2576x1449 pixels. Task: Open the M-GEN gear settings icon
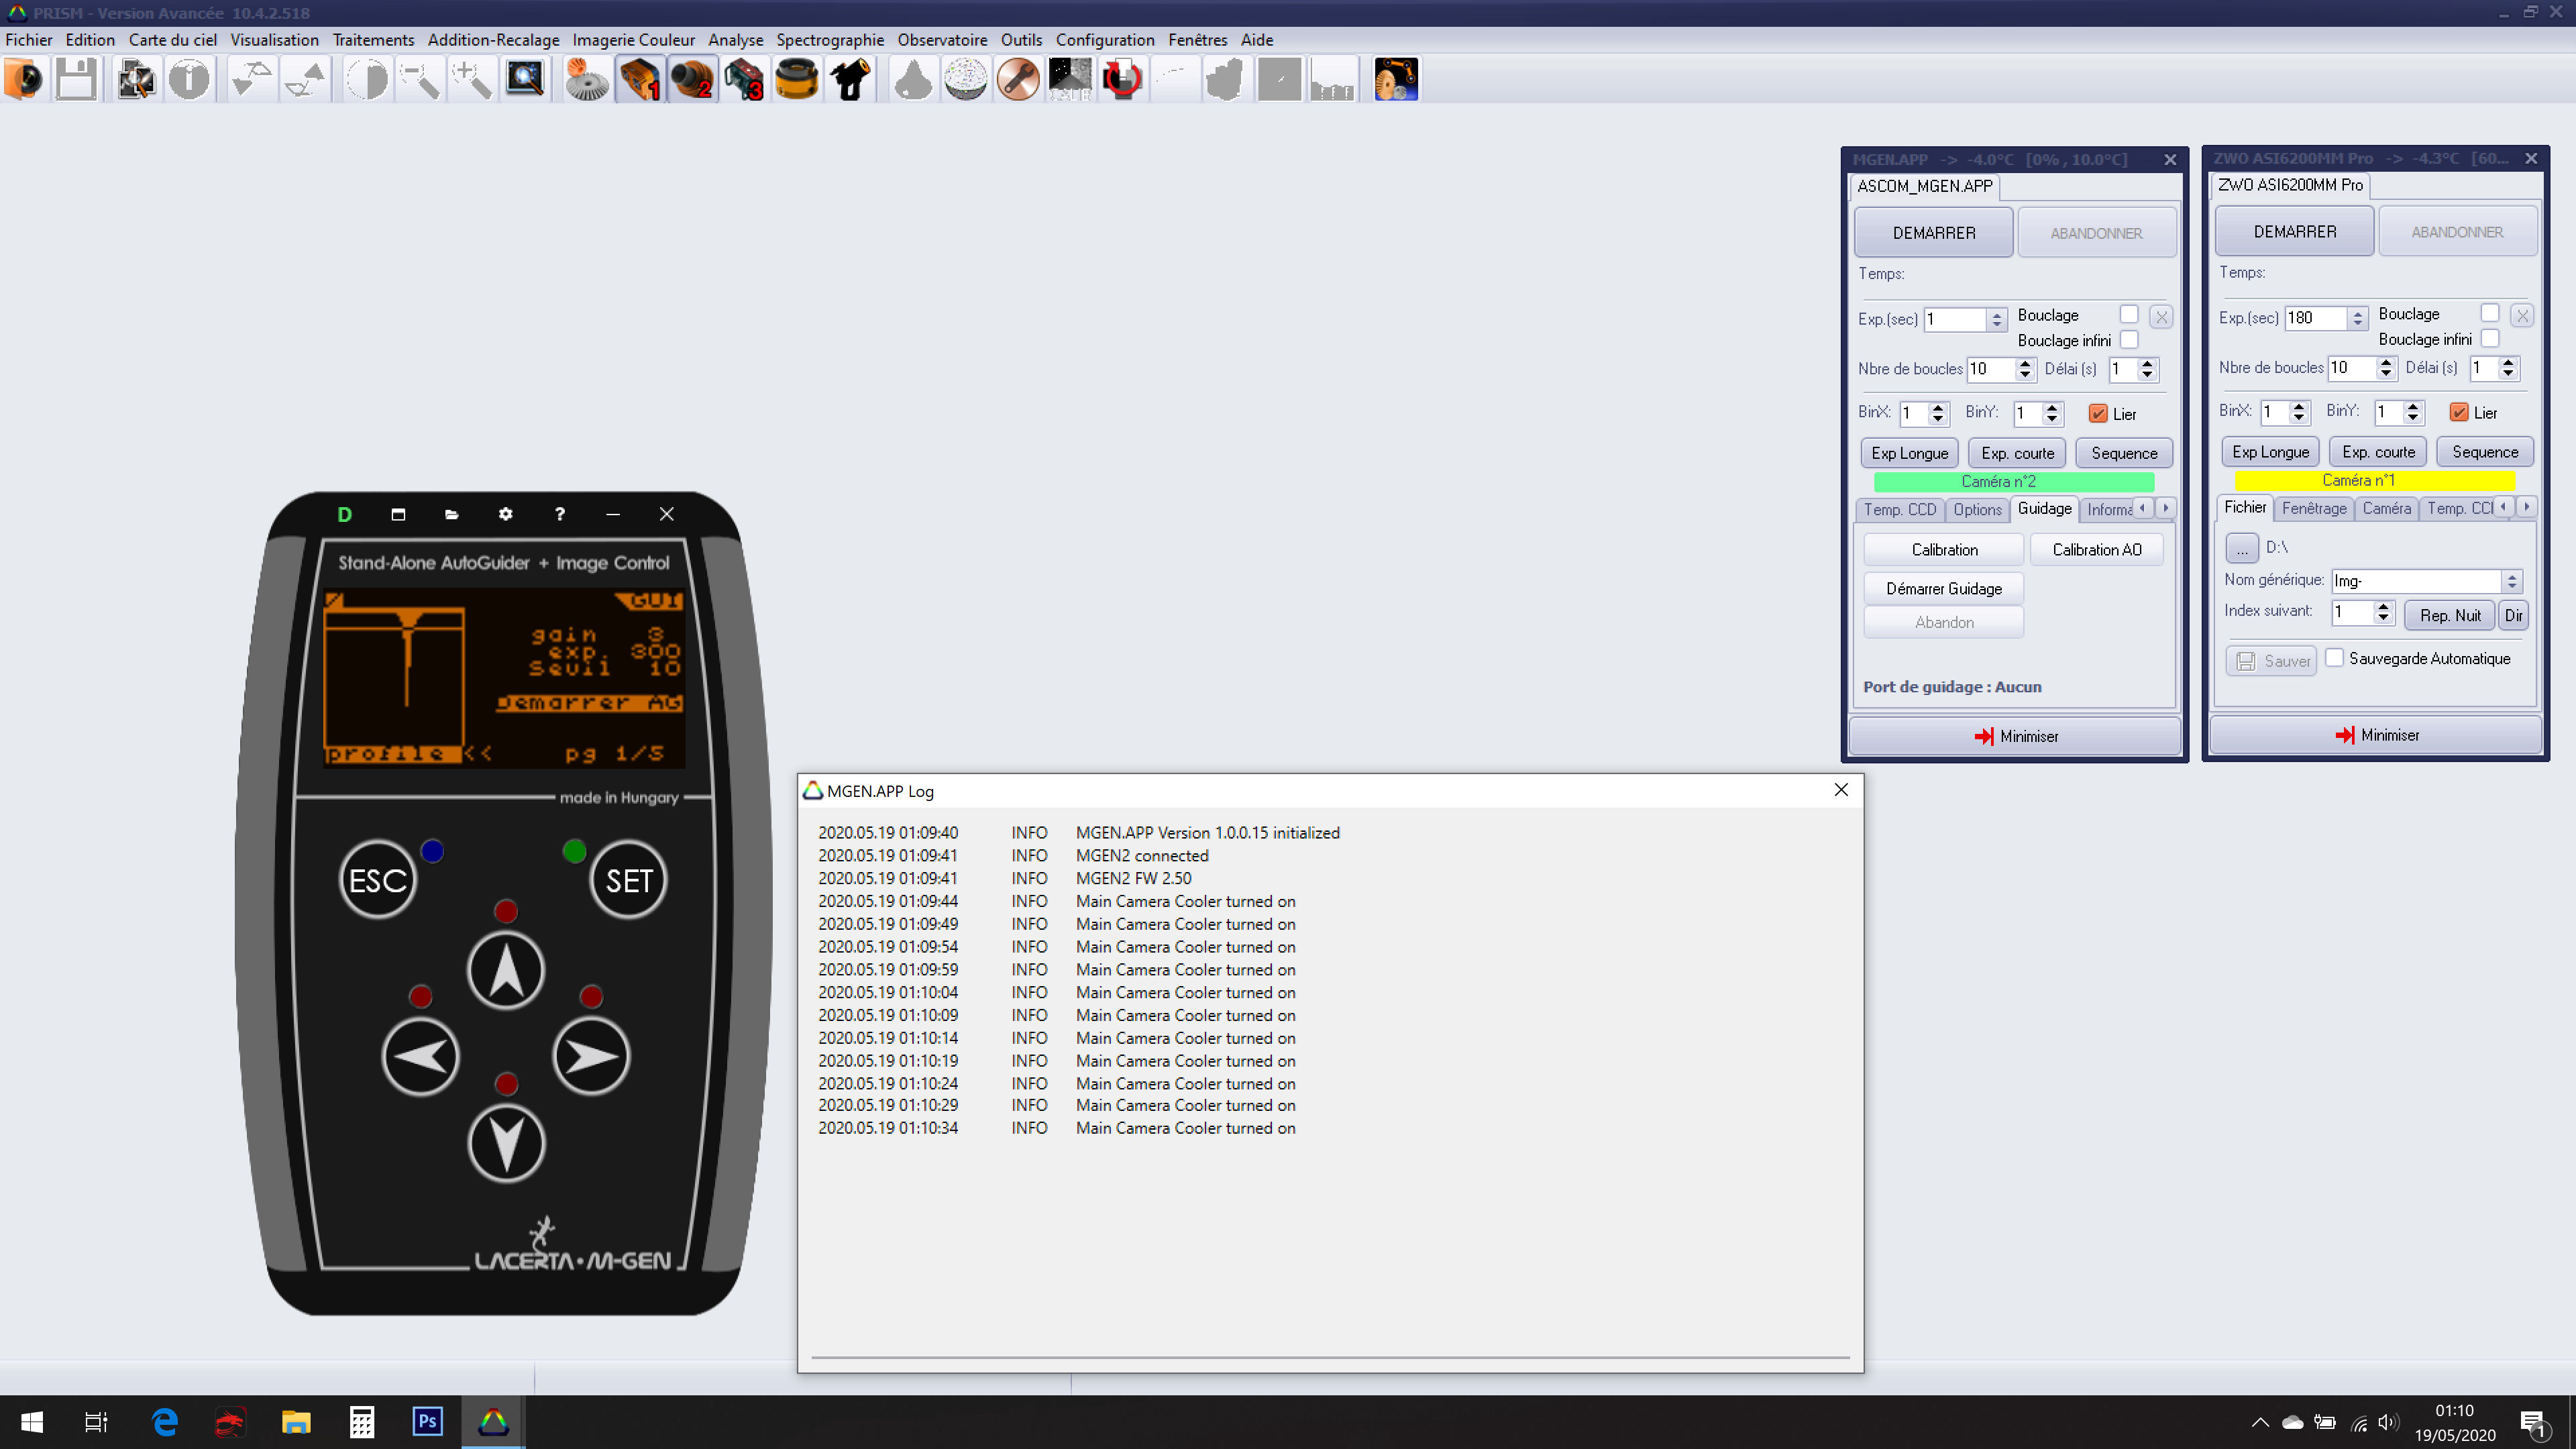505,514
